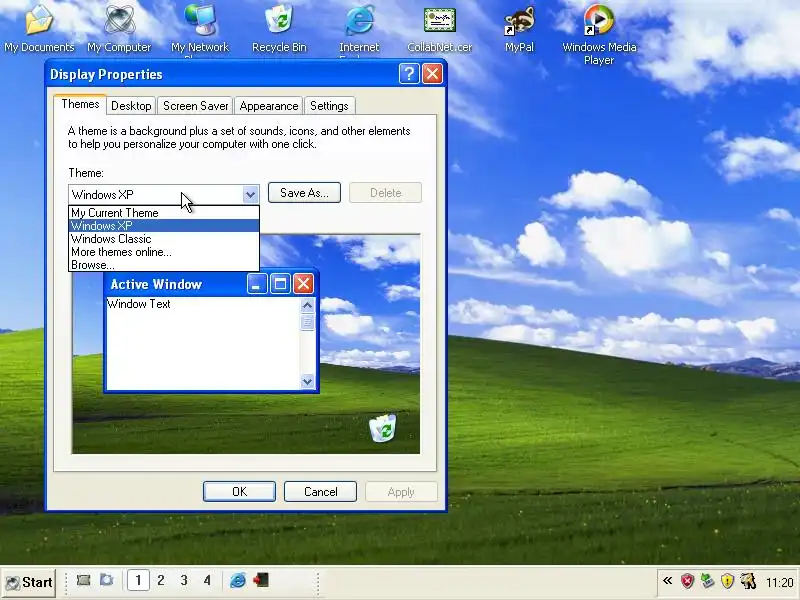Viewport: 800px width, 600px height.
Task: Switch to the Themes tab
Action: click(x=80, y=104)
